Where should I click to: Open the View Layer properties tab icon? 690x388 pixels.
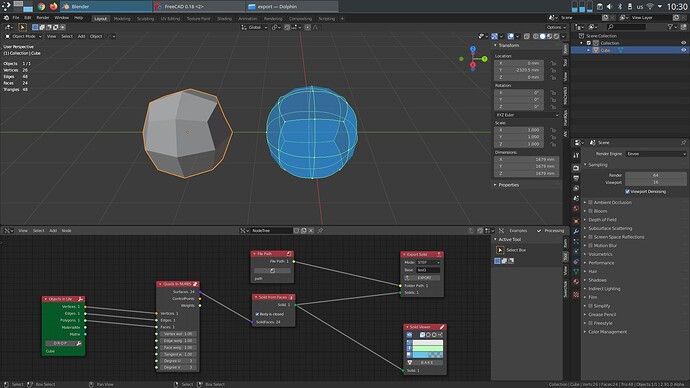click(576, 188)
